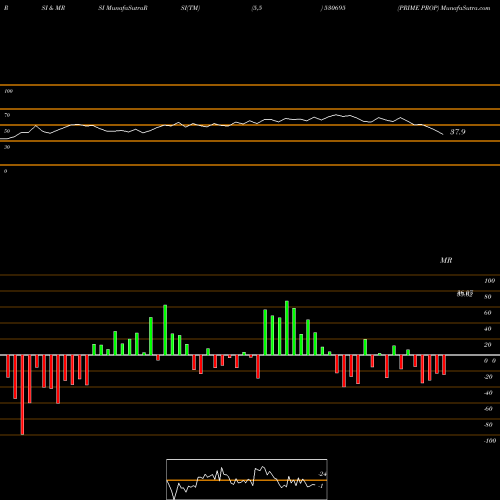Click the MR panel label
This screenshot has width=500, height=500.
(446, 260)
